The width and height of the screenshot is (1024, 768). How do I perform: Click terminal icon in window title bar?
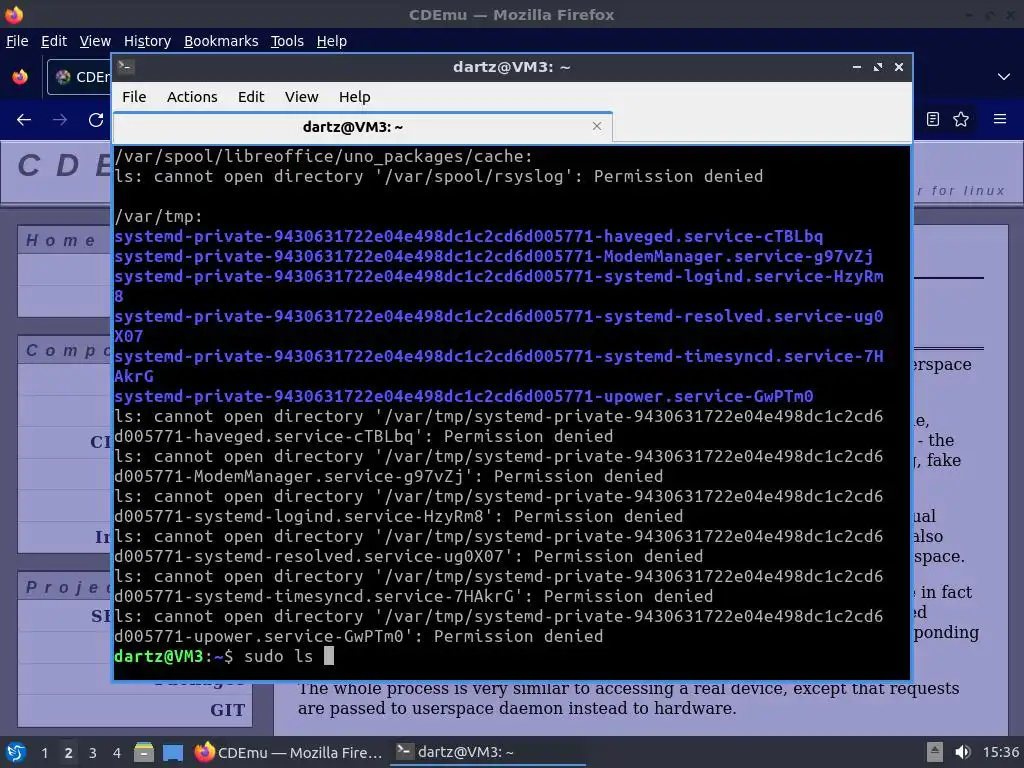pos(125,67)
